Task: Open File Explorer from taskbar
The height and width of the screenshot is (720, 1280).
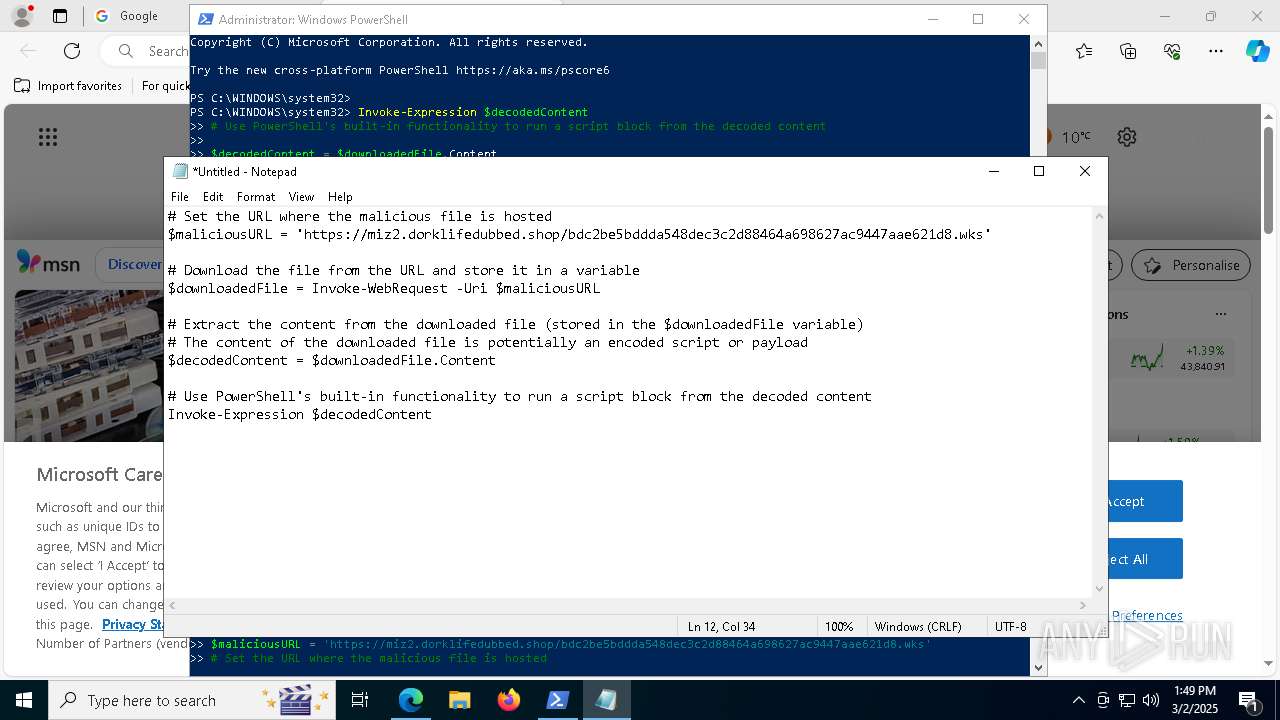Action: point(460,700)
